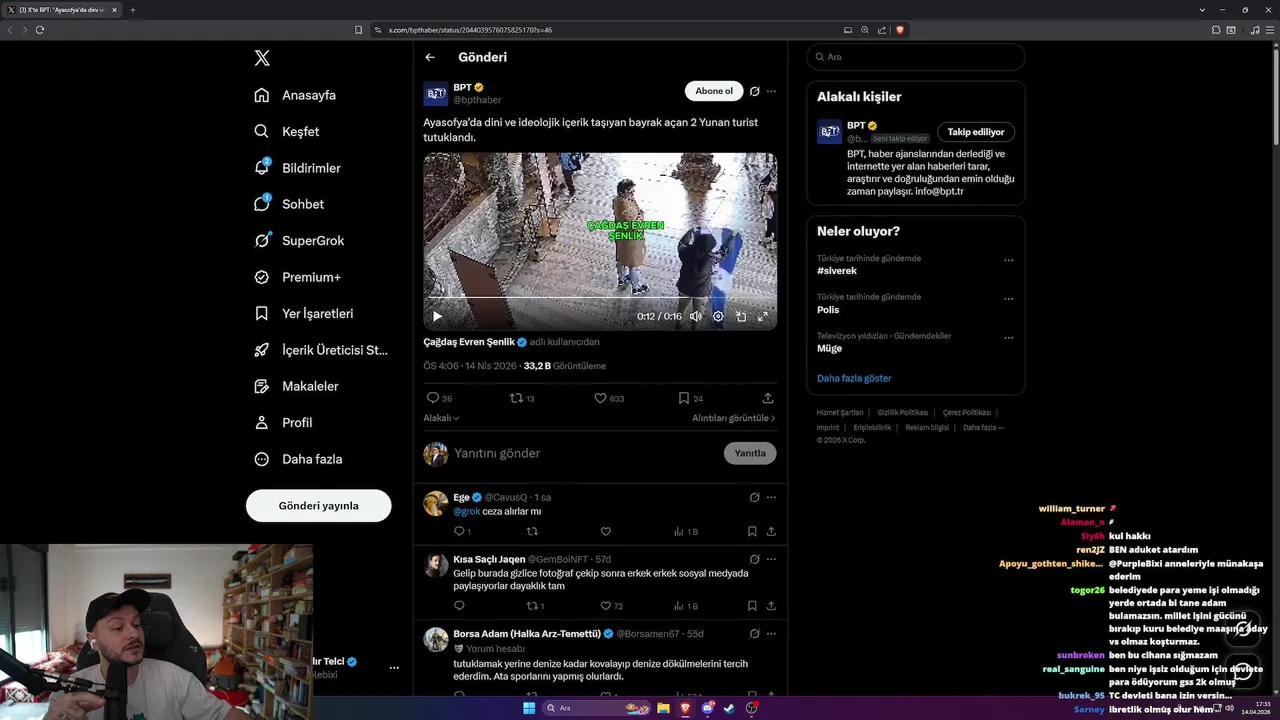Reload the page in browser
This screenshot has height=720, width=1280.
tap(40, 30)
